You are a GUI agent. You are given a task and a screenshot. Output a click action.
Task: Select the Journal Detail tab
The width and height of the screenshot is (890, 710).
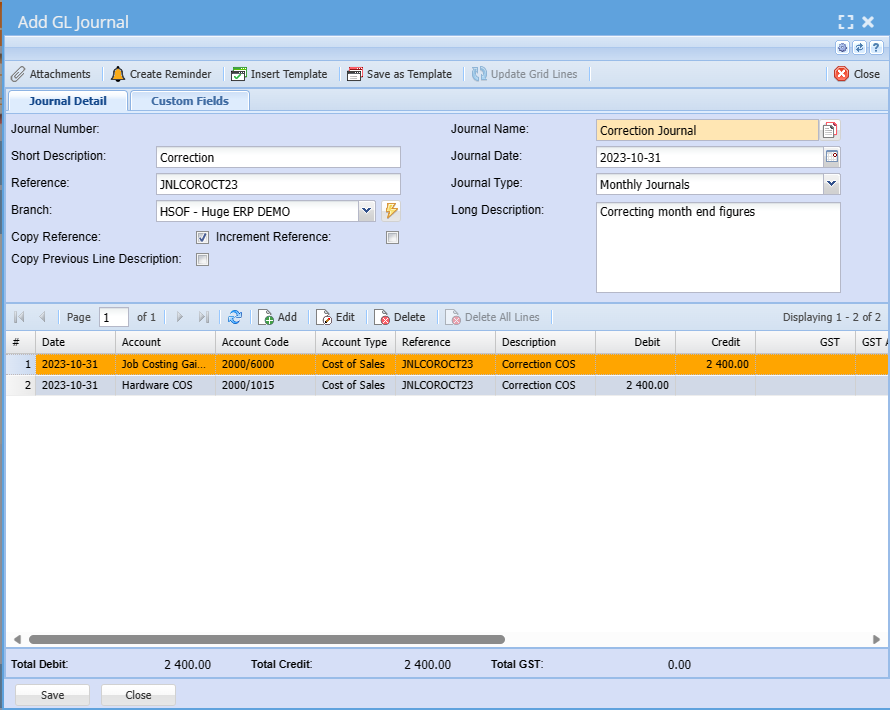point(68,101)
